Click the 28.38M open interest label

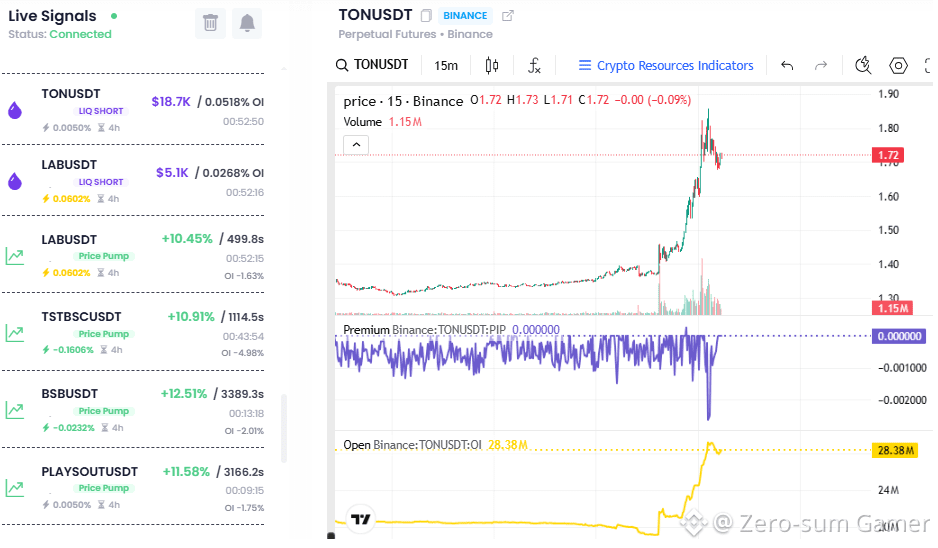click(x=895, y=450)
